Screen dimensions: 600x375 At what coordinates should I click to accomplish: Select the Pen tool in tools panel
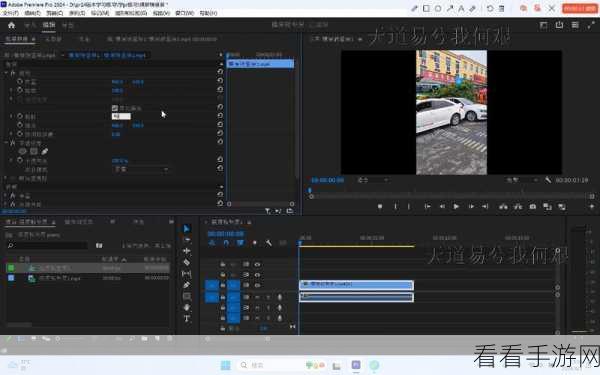(x=187, y=285)
